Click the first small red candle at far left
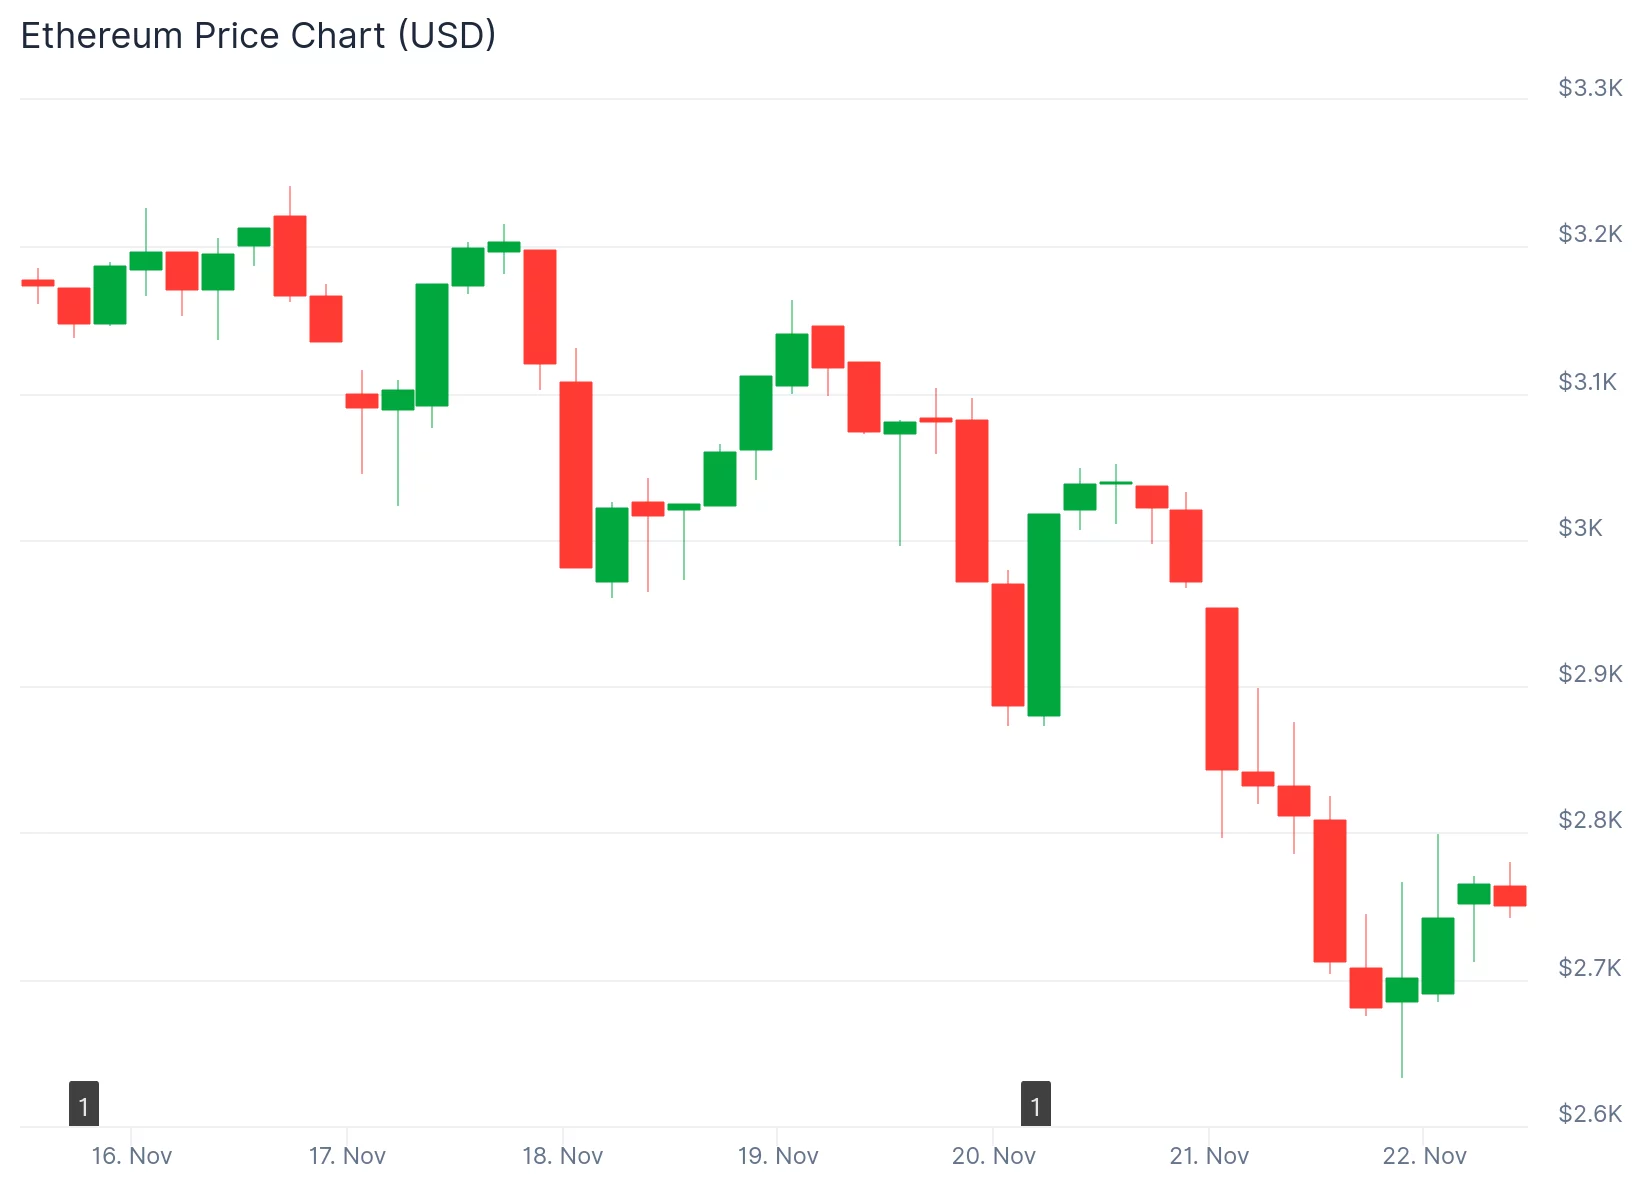The image size is (1644, 1200). [38, 283]
